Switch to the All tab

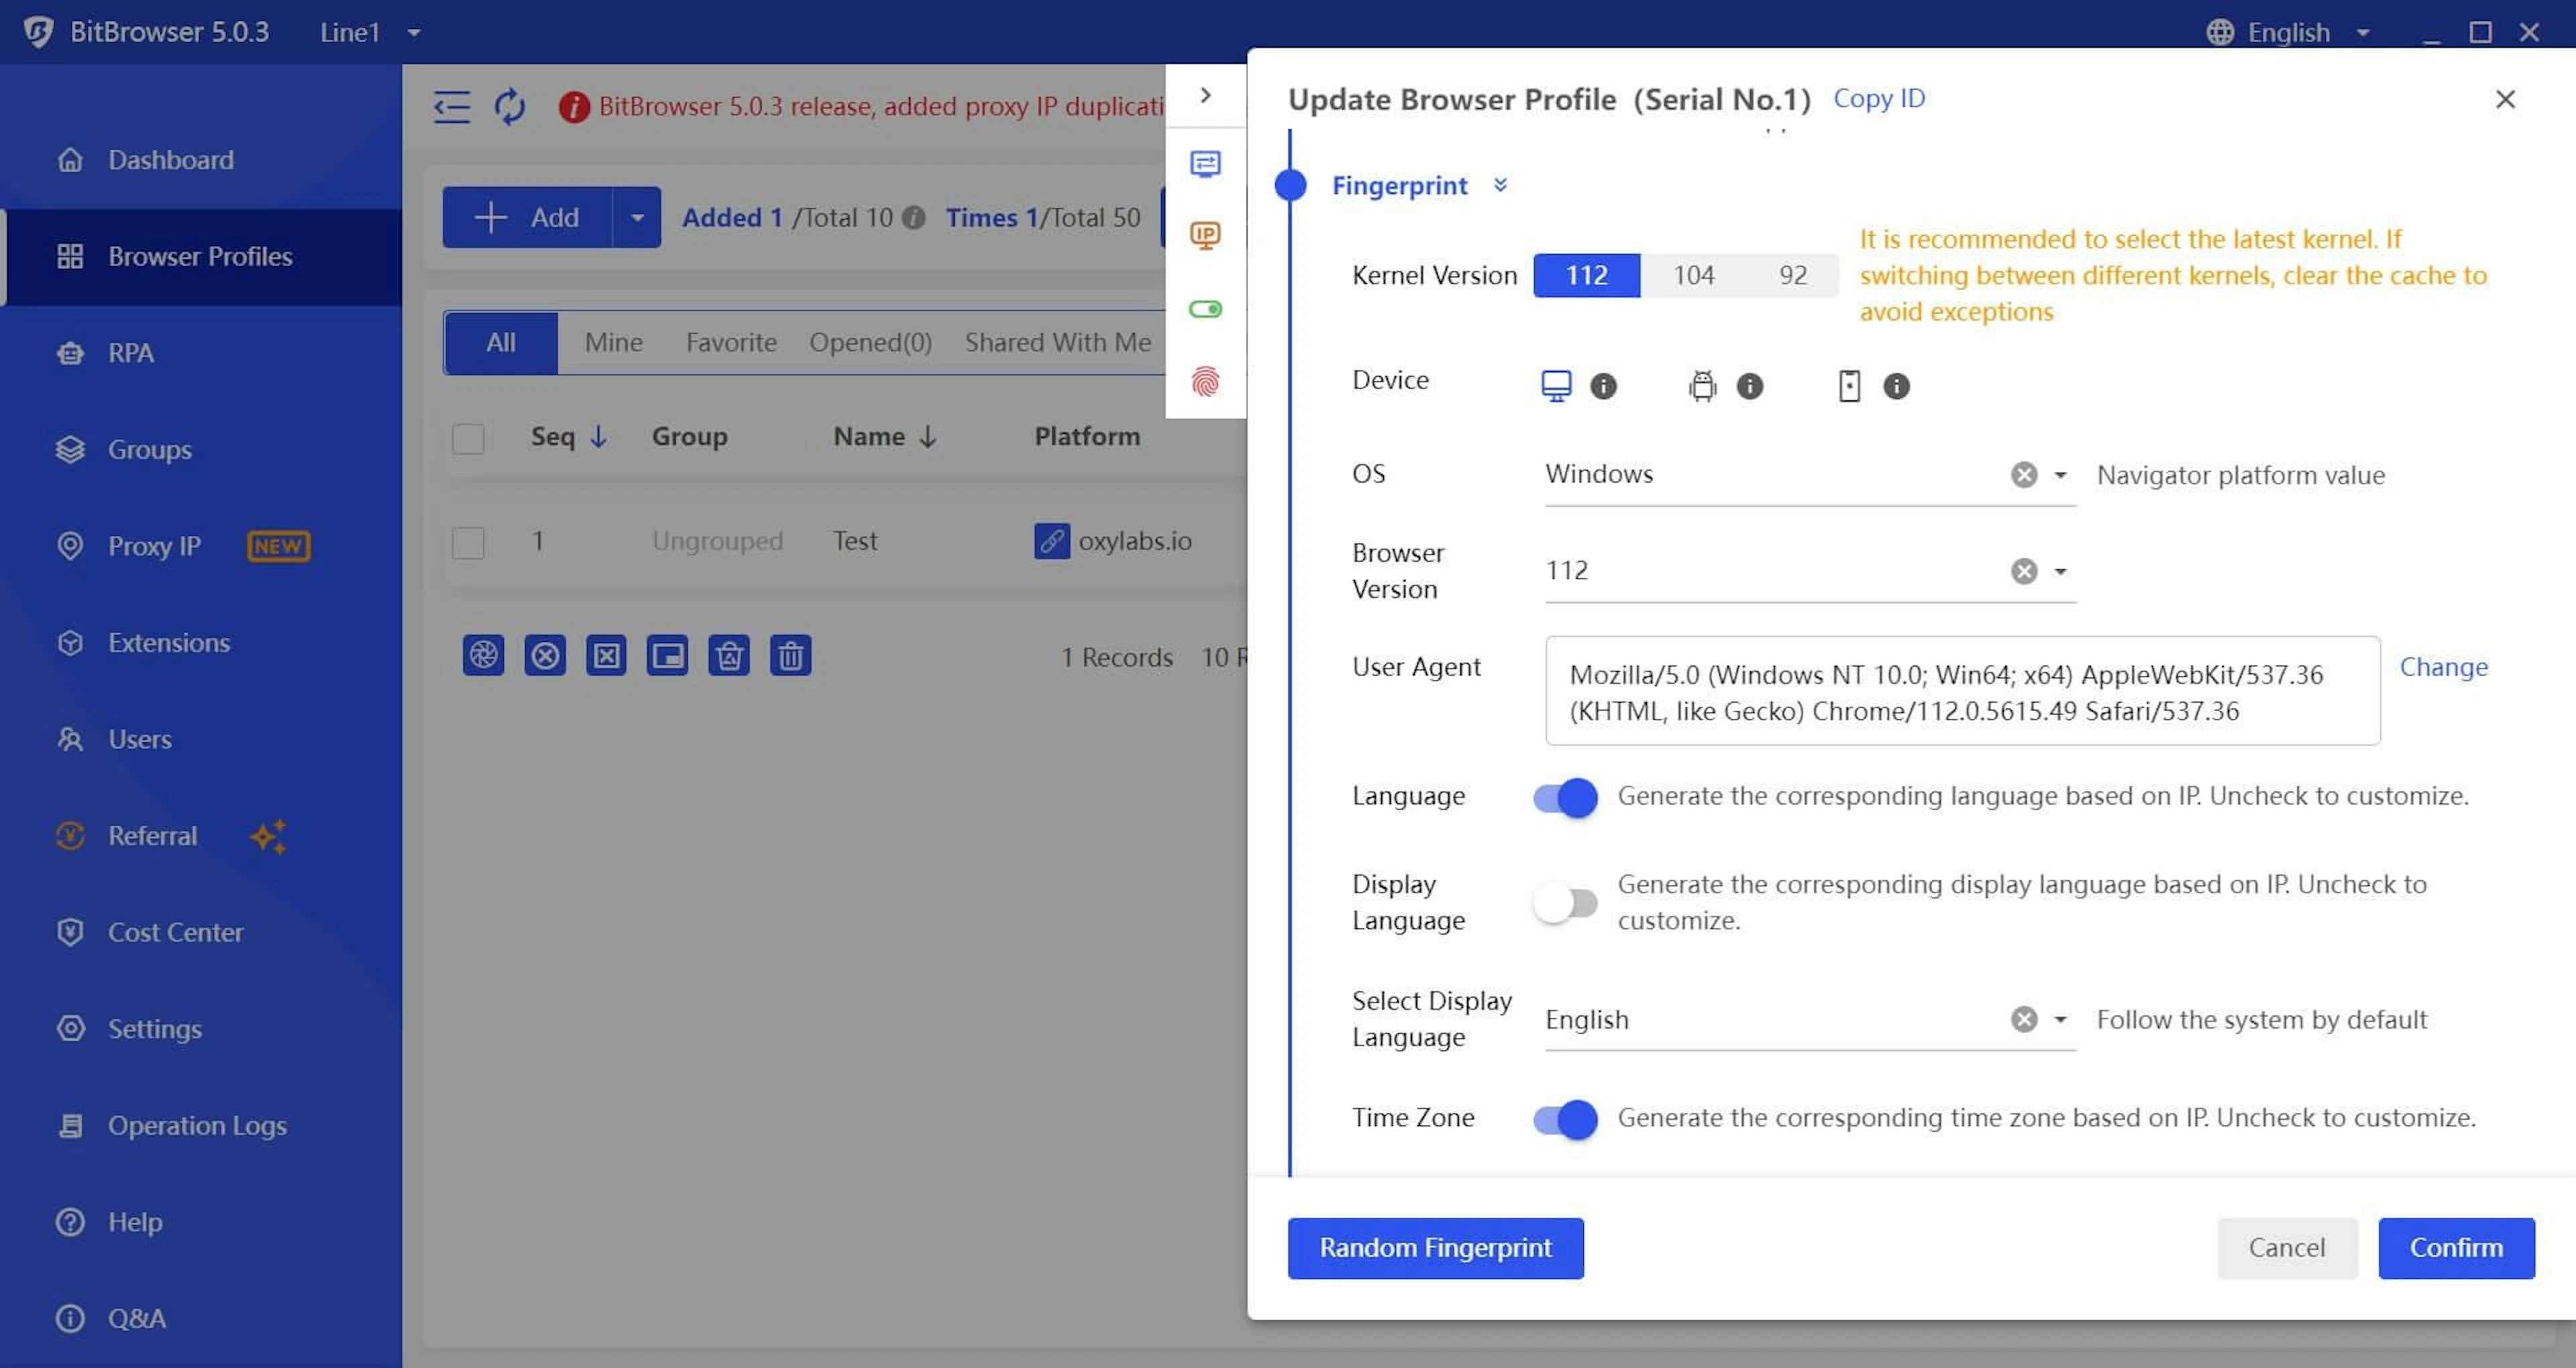point(501,343)
